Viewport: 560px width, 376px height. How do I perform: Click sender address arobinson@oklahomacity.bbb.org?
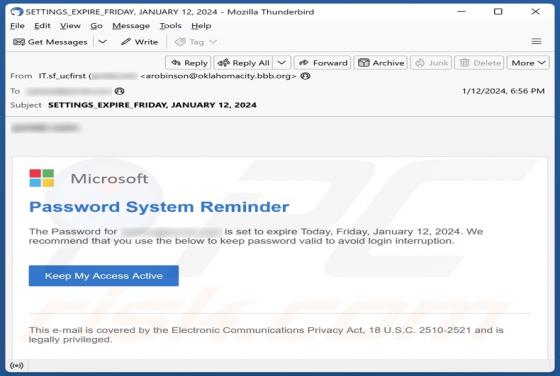pos(218,76)
